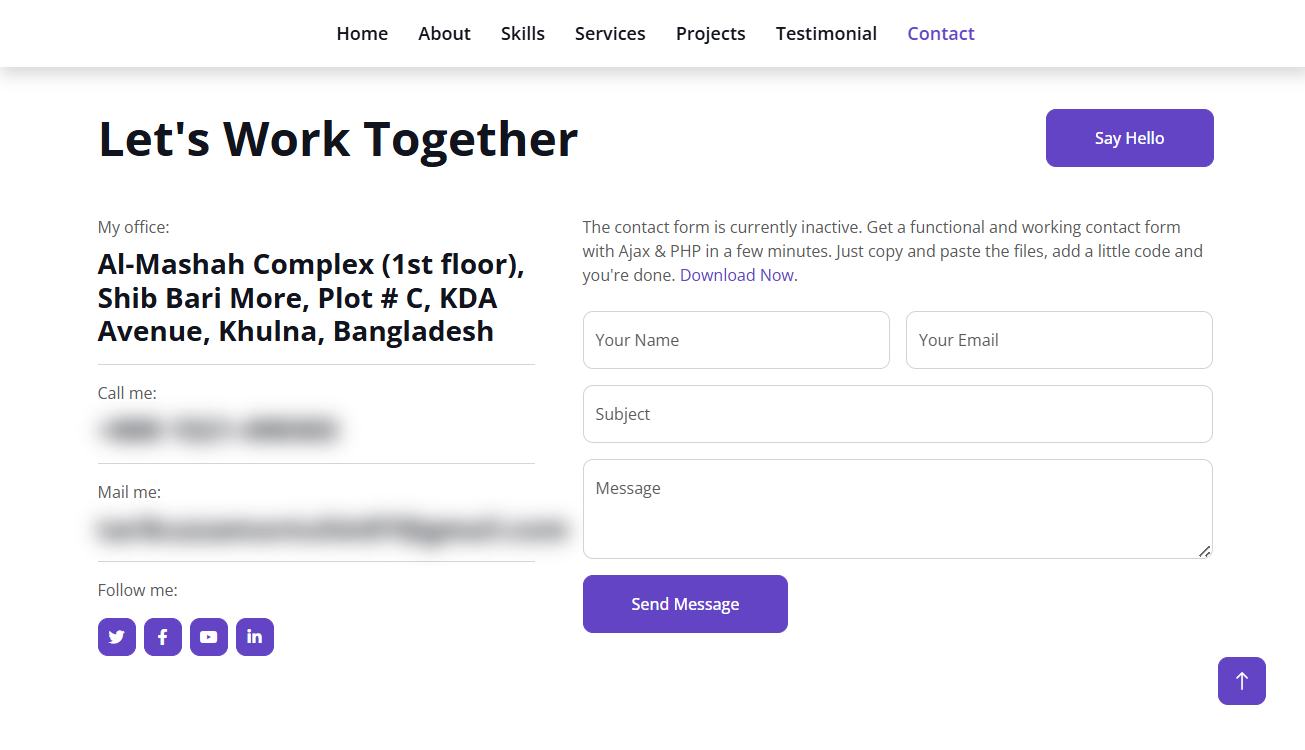Click into the Subject field
The width and height of the screenshot is (1305, 750).
click(898, 414)
